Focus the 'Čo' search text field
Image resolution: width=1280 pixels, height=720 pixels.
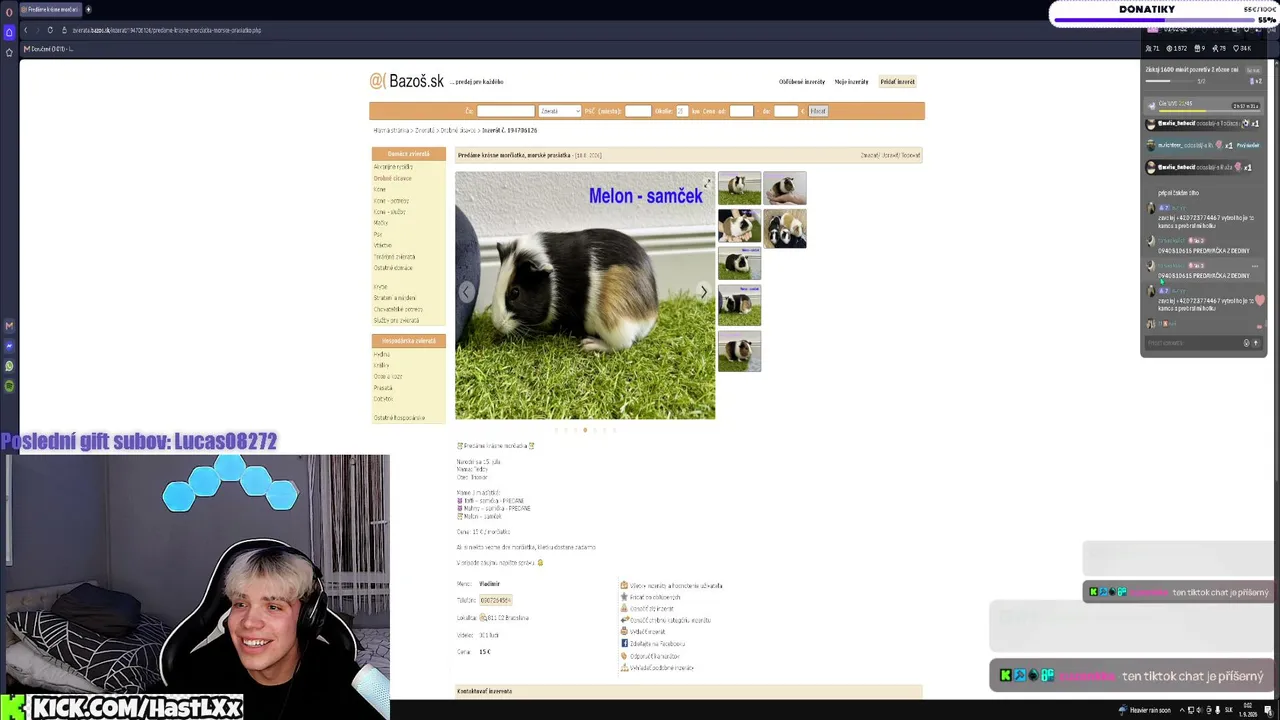coord(506,111)
